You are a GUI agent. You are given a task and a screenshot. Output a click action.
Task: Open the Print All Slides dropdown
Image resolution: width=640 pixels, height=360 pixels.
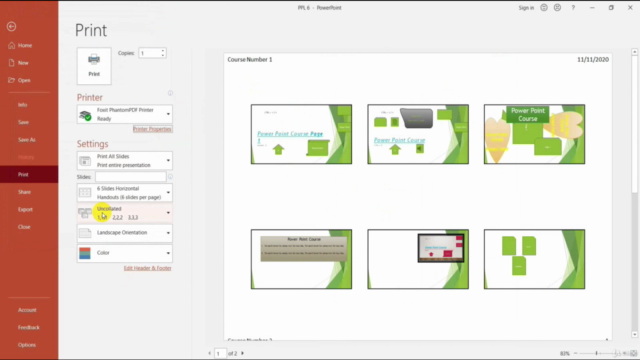[124, 161]
